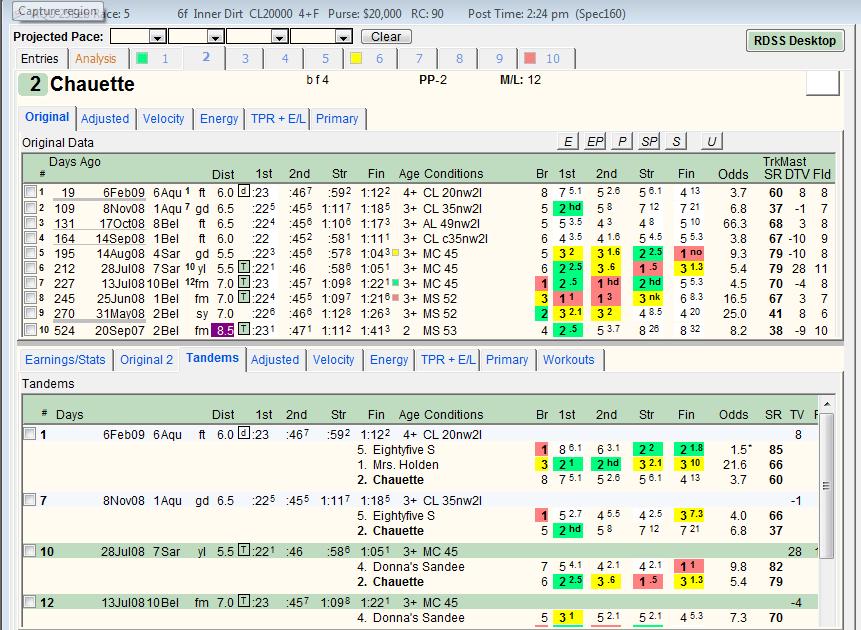Click the boxed T marker in Tandems race 10

pos(244,550)
